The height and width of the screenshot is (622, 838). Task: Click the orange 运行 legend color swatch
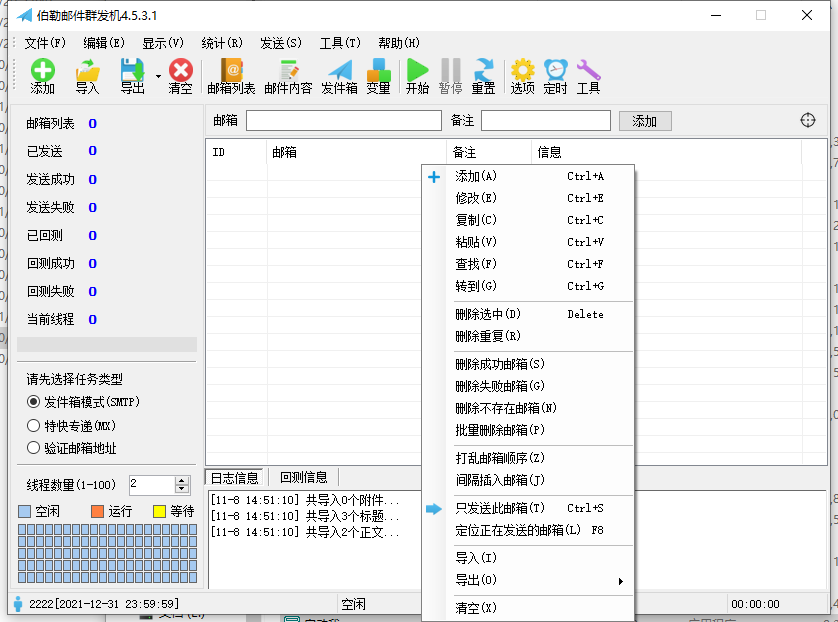(x=97, y=511)
